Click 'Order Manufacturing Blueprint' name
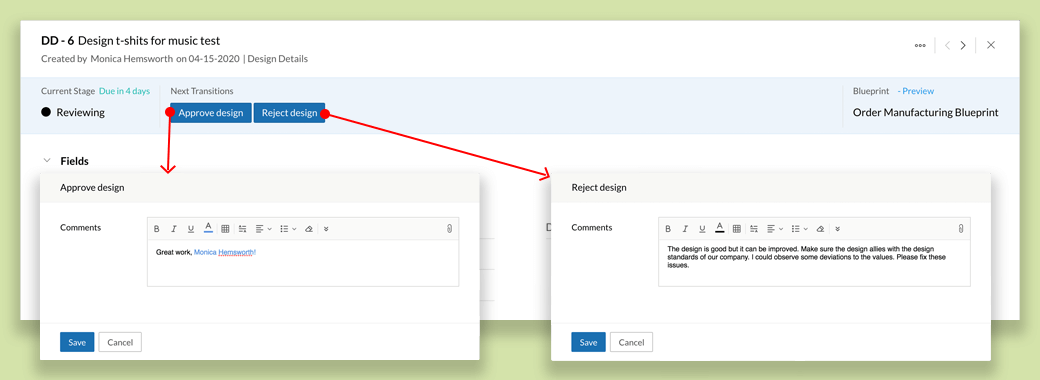1040x380 pixels. (x=925, y=113)
